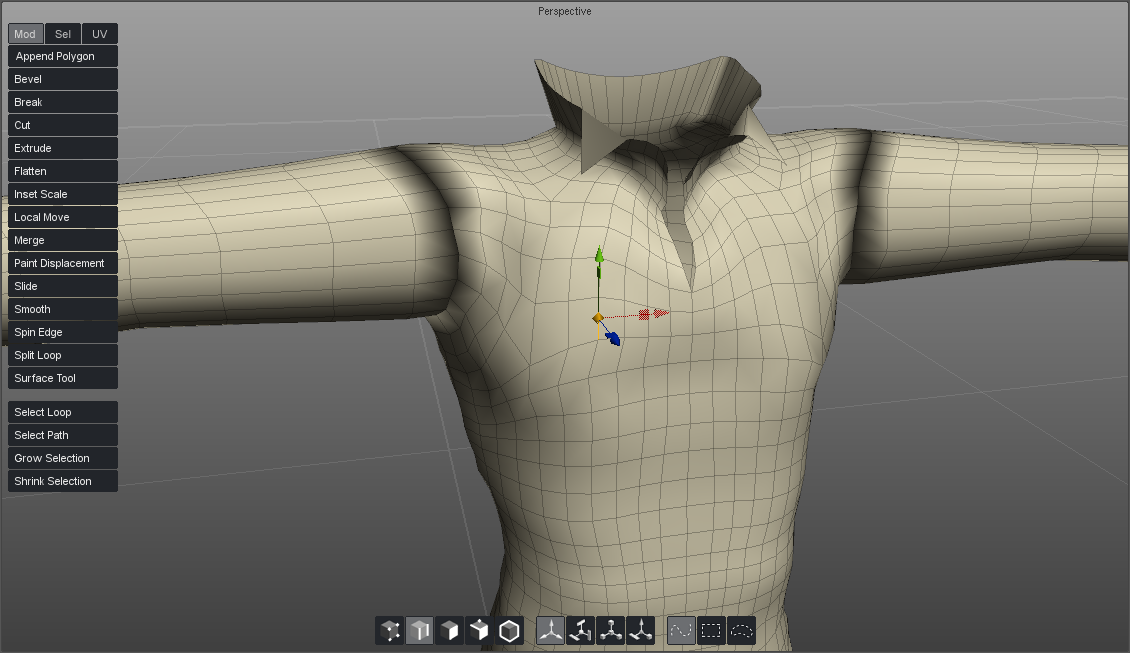Activate the Split Loop tool
Image resolution: width=1130 pixels, height=653 pixels.
tap(63, 355)
